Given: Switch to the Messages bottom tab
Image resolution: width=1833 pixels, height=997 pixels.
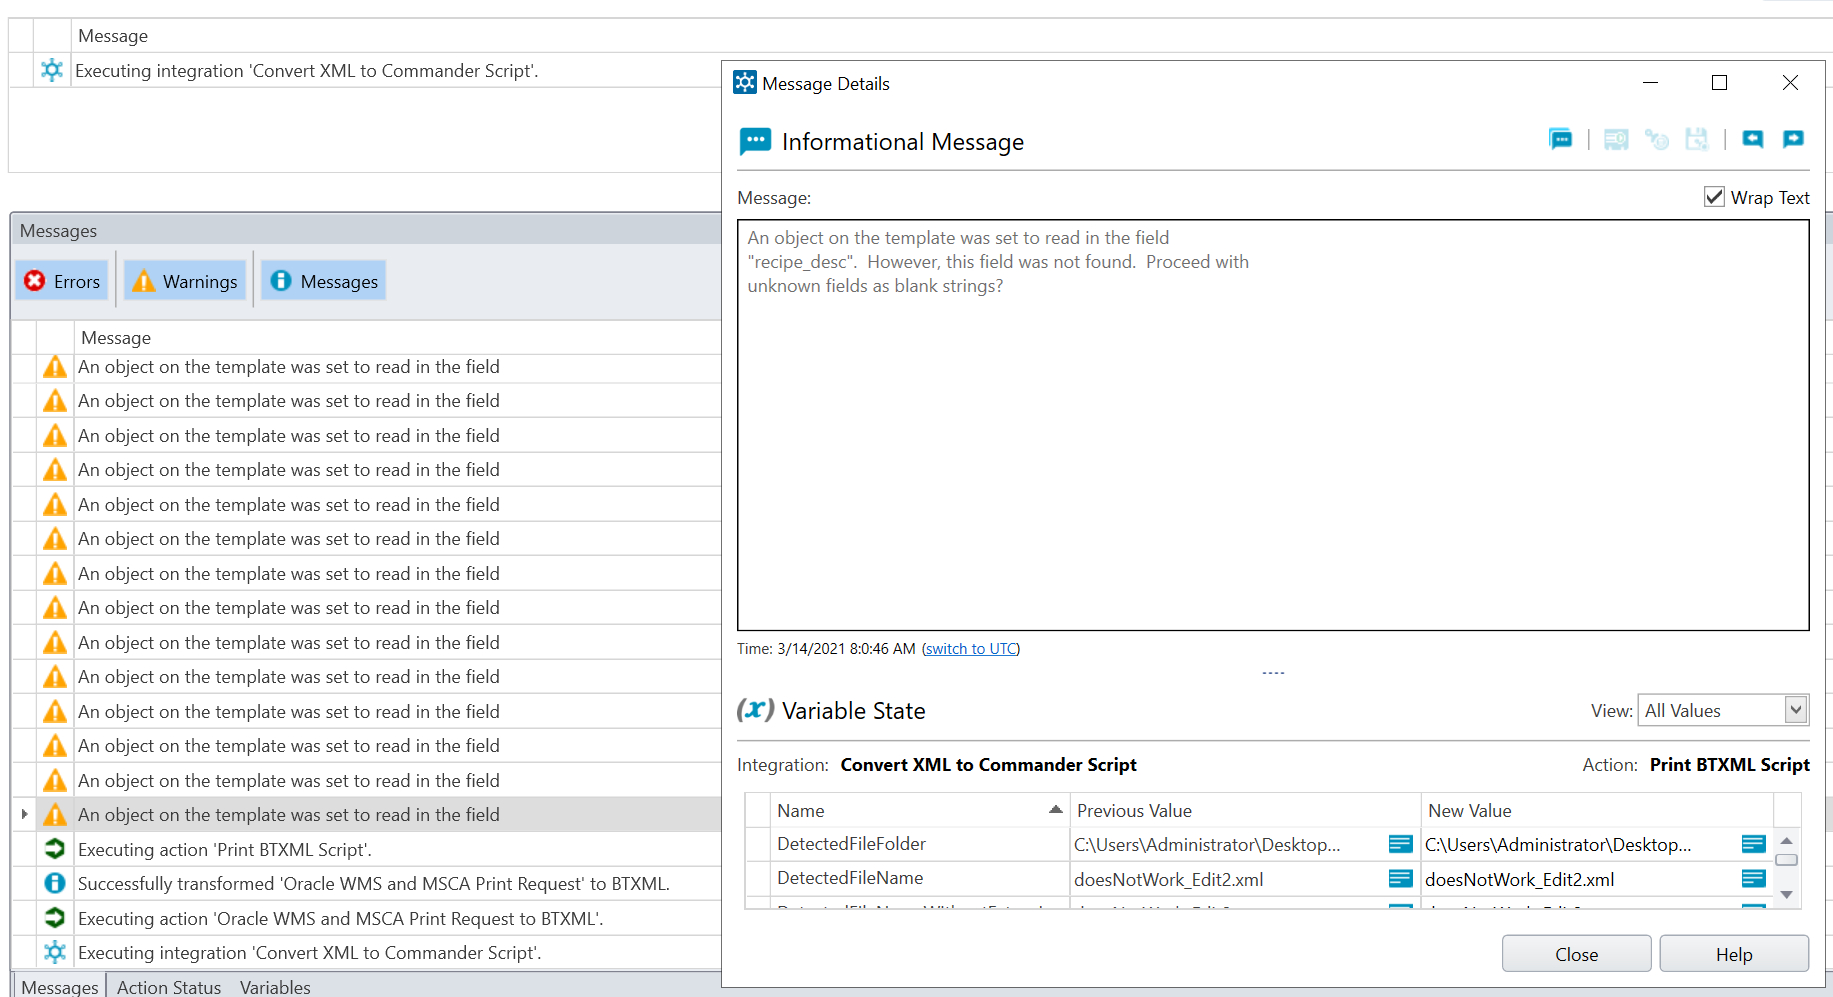Looking at the screenshot, I should [x=60, y=986].
